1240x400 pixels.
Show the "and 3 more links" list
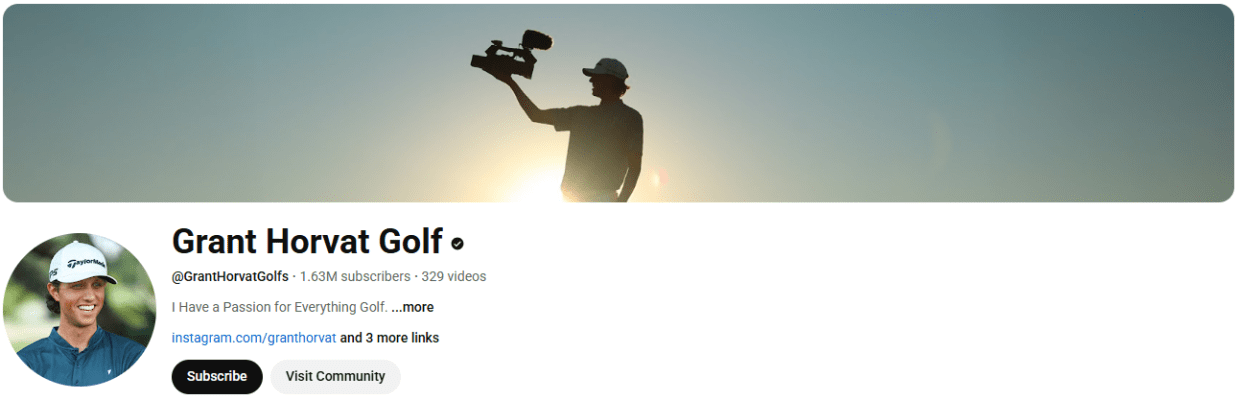click(x=389, y=338)
